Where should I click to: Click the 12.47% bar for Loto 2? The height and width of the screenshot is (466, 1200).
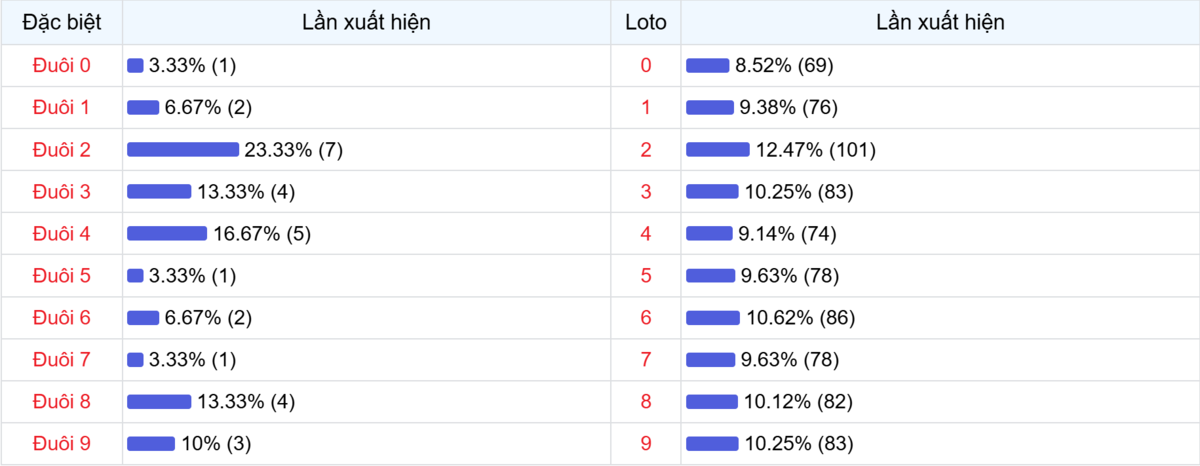(717, 150)
